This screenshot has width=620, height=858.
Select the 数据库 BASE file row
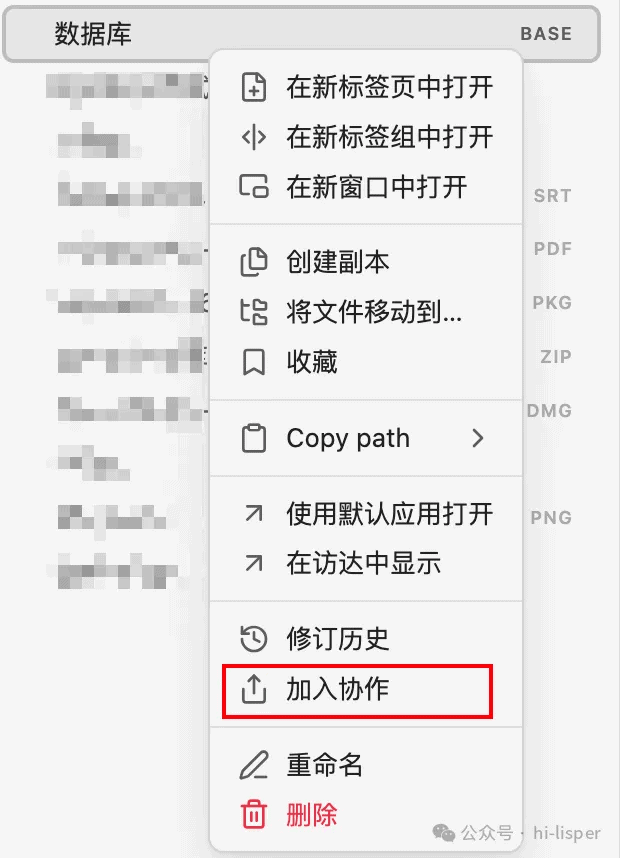pos(302,34)
